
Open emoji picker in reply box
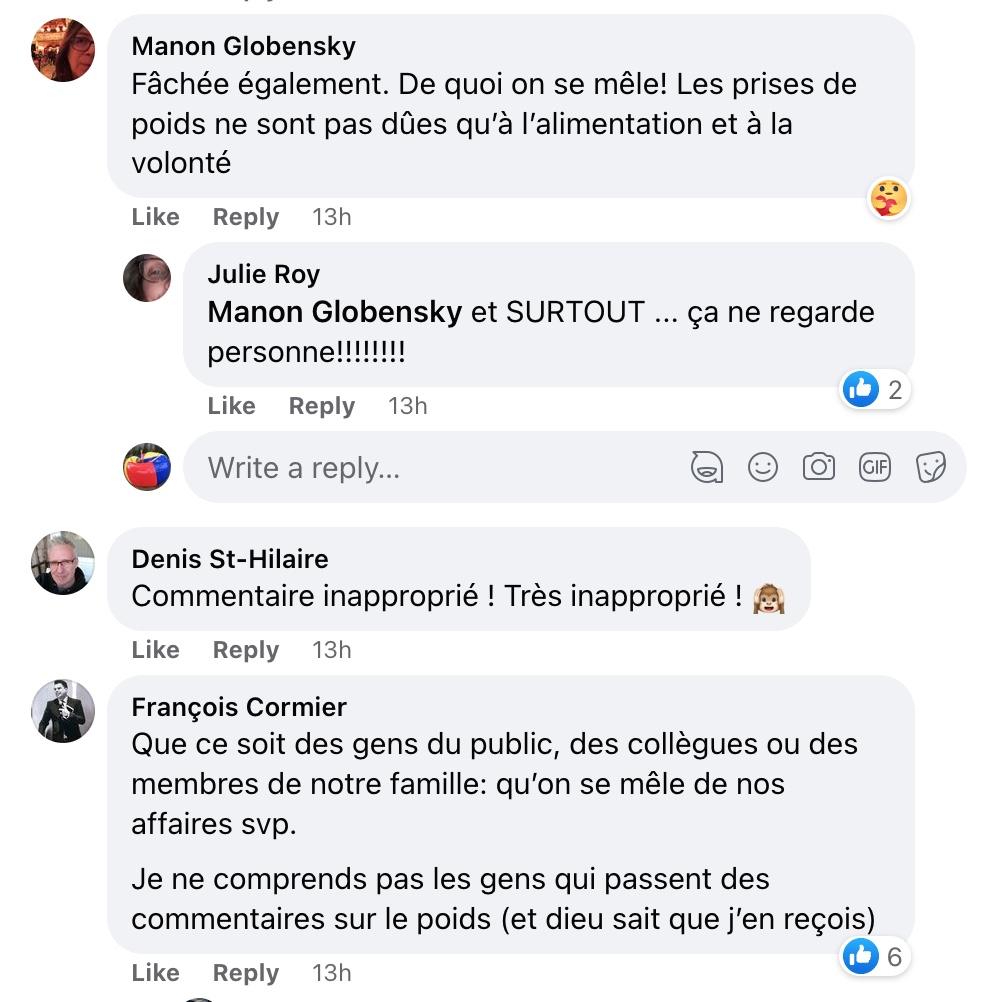coord(763,467)
